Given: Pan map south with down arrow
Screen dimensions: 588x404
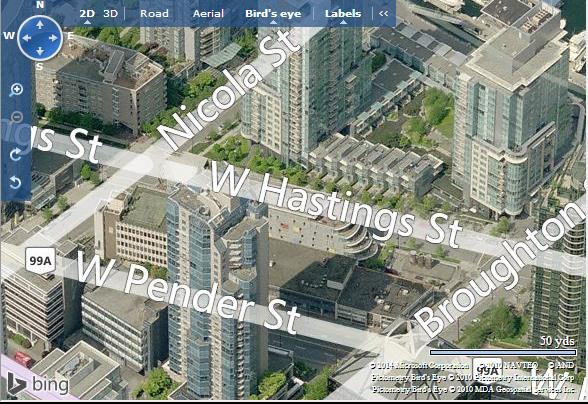Looking at the screenshot, I should pos(40,51).
